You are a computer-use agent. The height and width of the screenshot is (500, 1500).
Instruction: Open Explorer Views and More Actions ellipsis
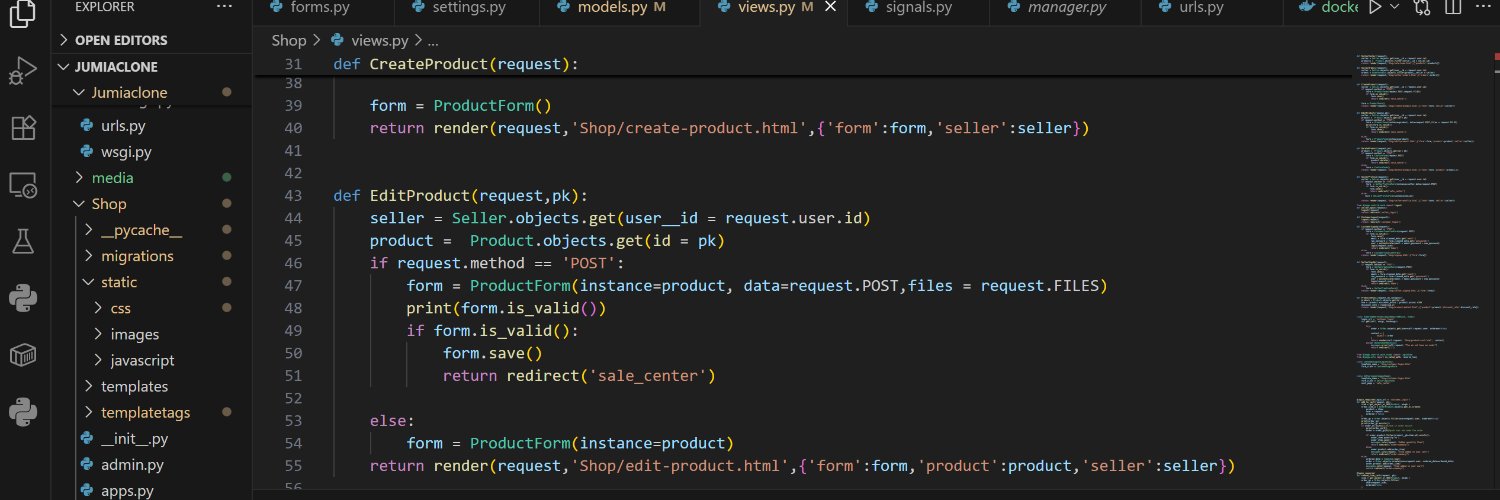[226, 8]
